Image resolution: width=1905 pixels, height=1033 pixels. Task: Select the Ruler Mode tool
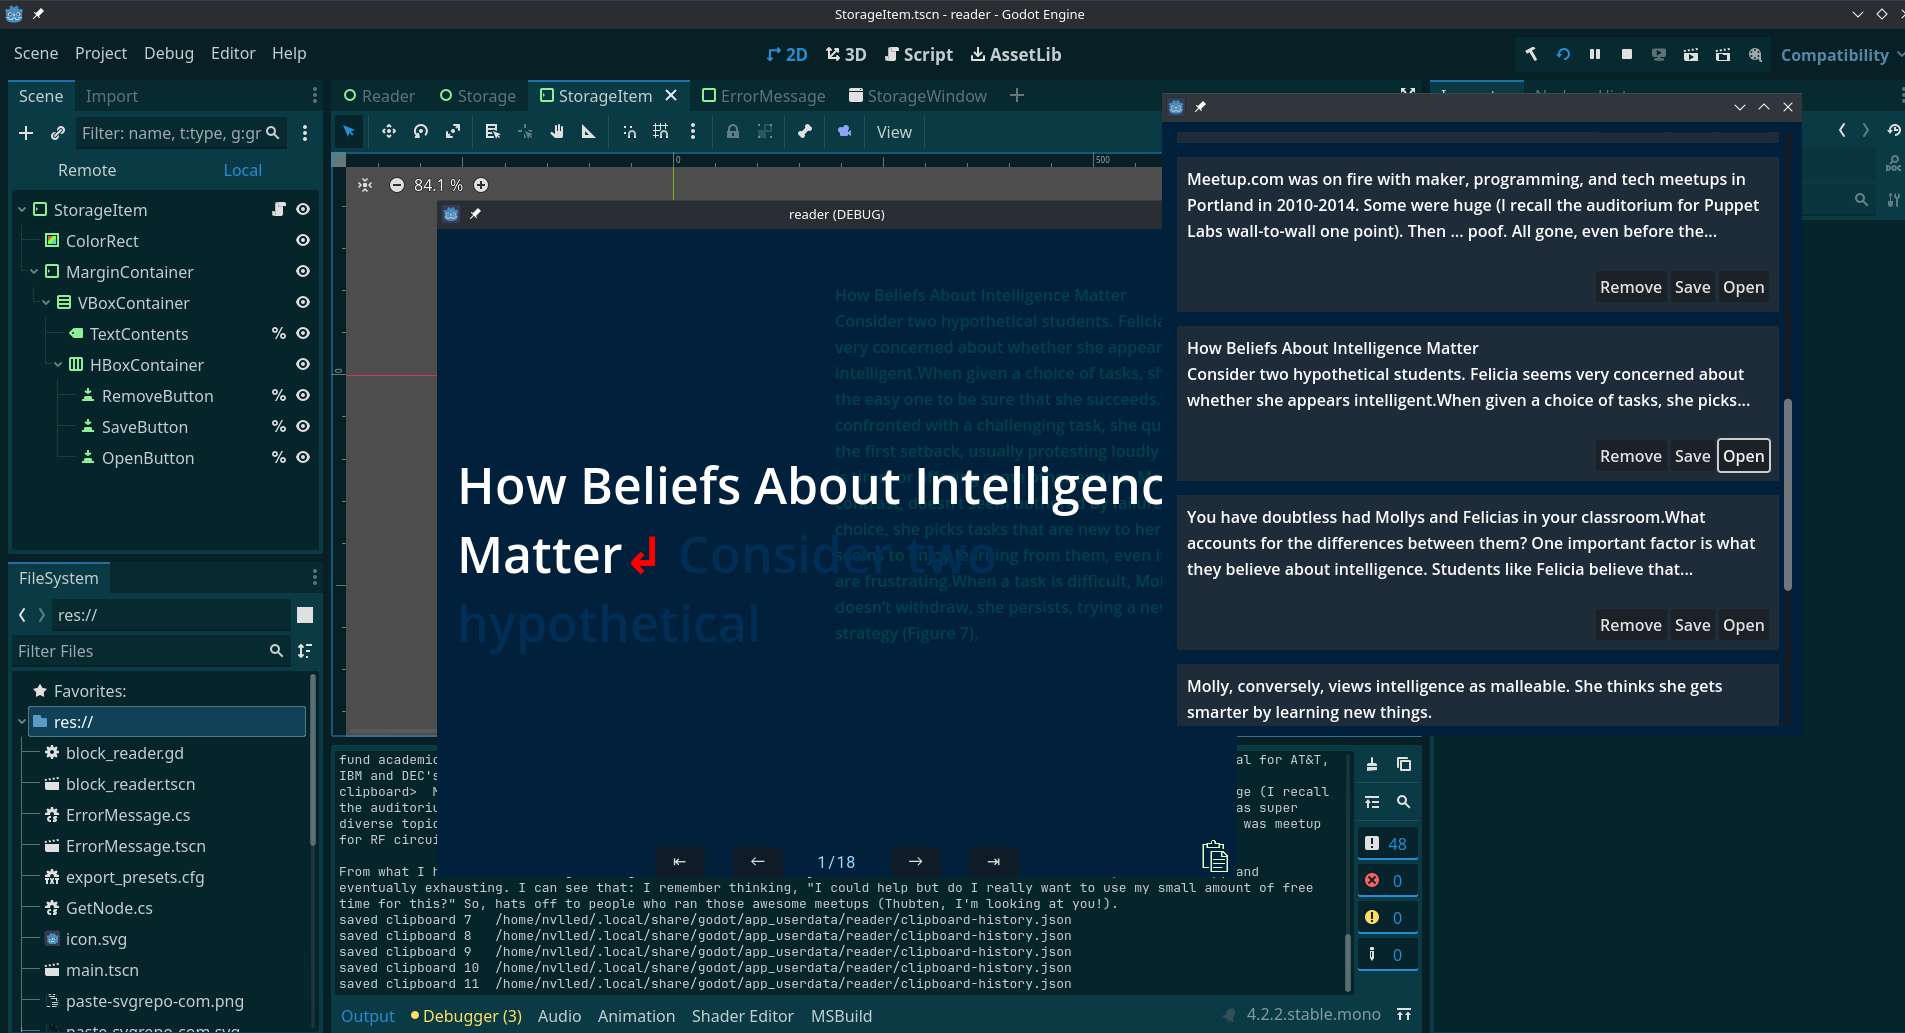pyautogui.click(x=589, y=132)
